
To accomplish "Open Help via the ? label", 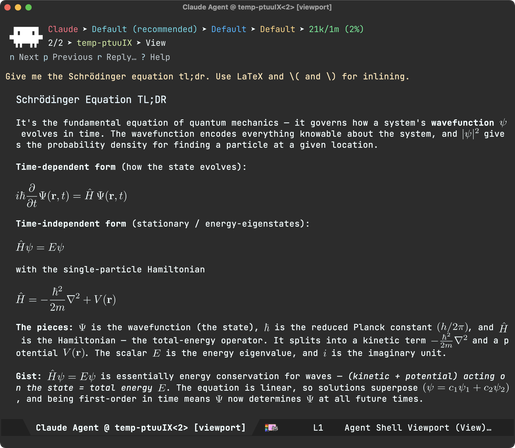I will click(155, 57).
